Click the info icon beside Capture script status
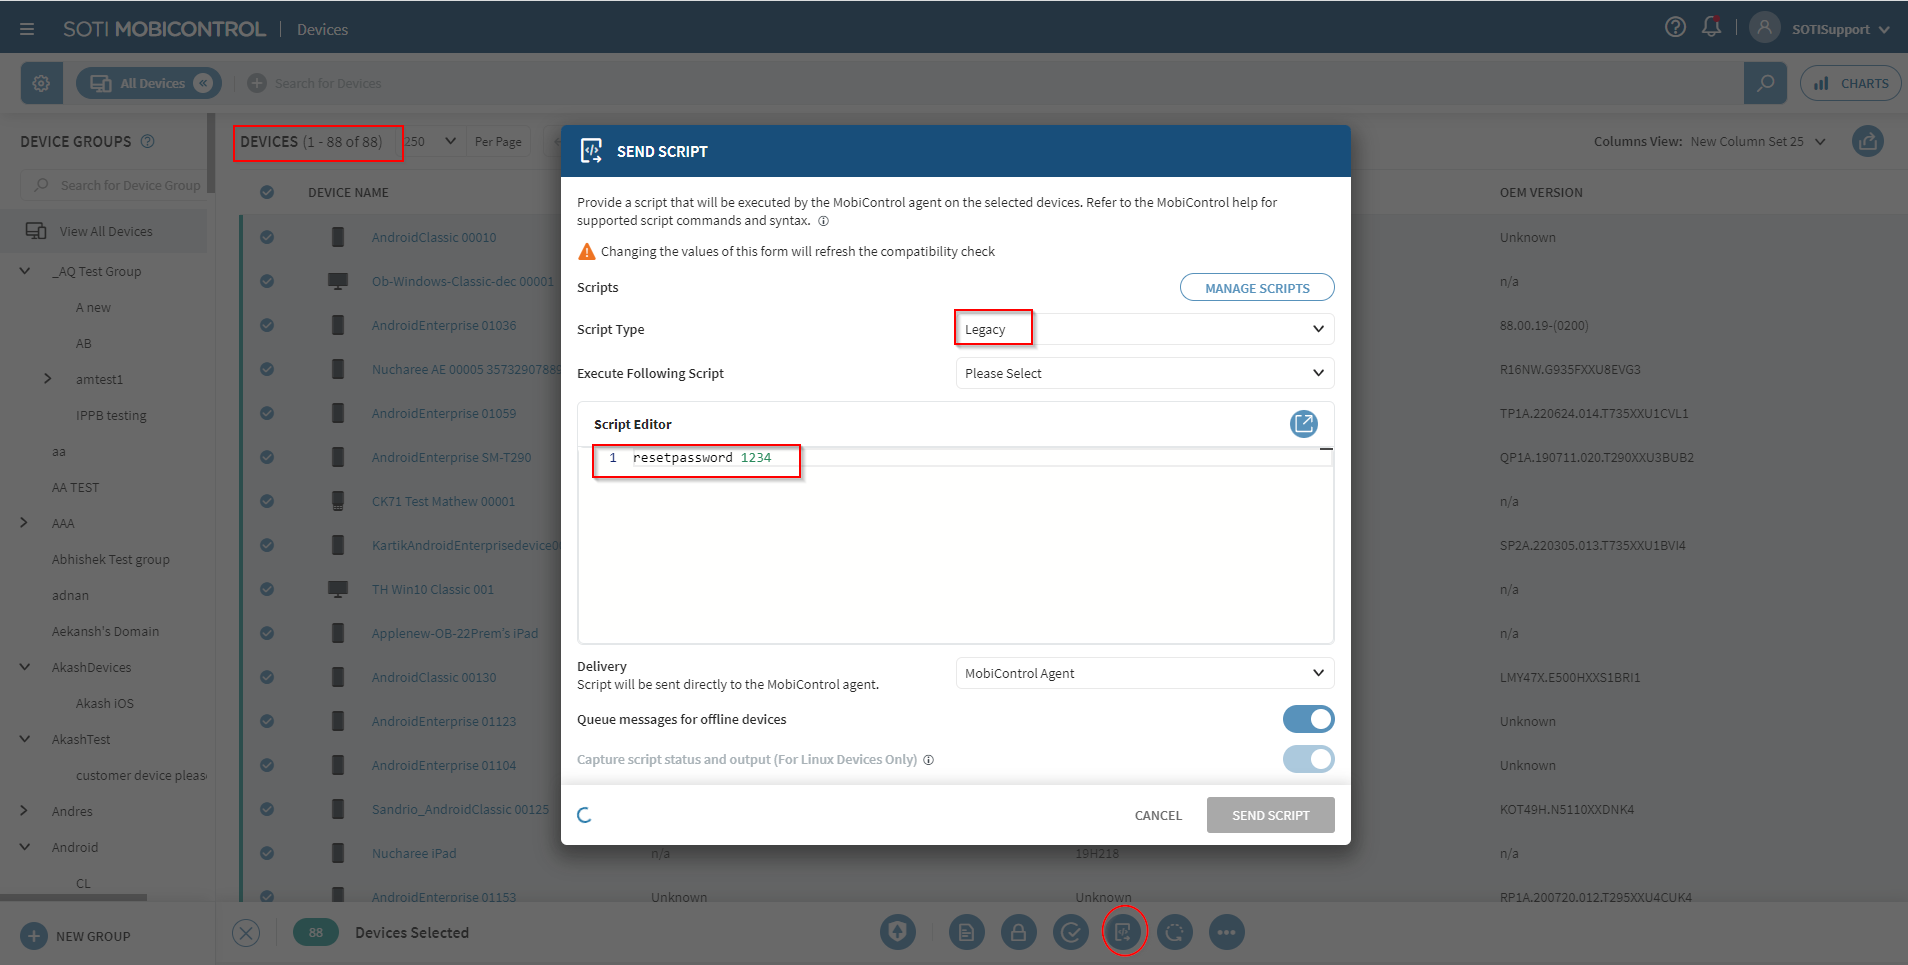The height and width of the screenshot is (965, 1908). (928, 760)
